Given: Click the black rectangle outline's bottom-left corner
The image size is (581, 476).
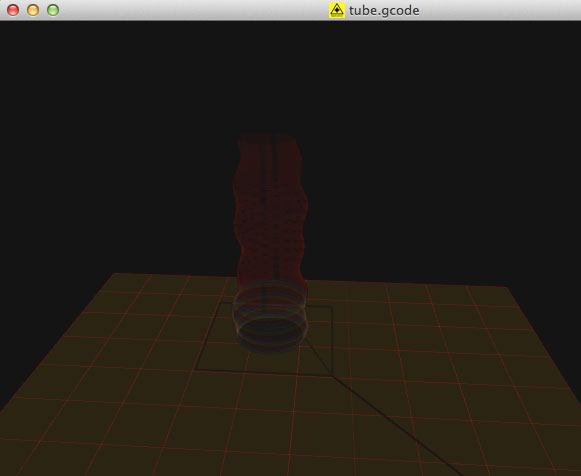Looking at the screenshot, I should 196,369.
